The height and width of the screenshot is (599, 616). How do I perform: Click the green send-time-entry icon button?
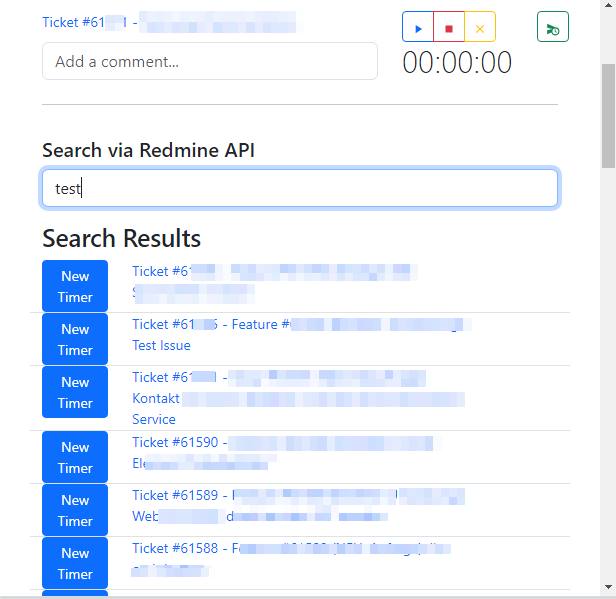coord(553,27)
